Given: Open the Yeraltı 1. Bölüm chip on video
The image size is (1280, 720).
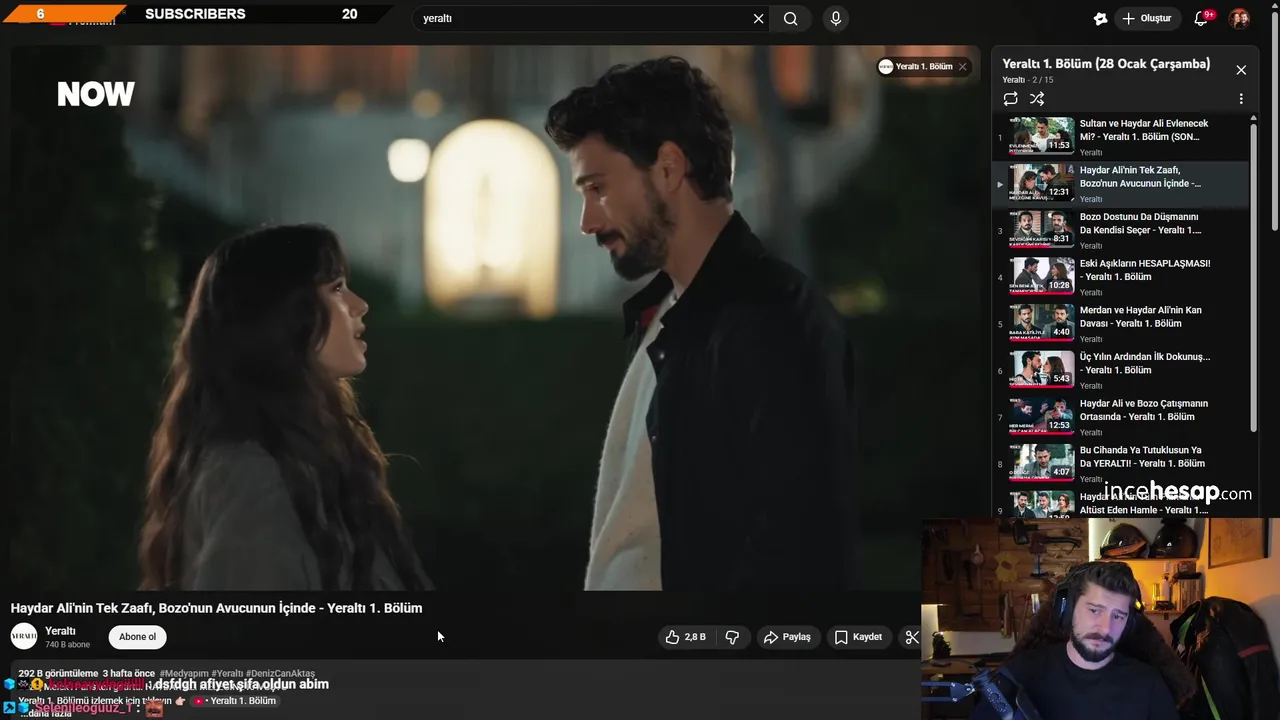Looking at the screenshot, I should pos(915,67).
